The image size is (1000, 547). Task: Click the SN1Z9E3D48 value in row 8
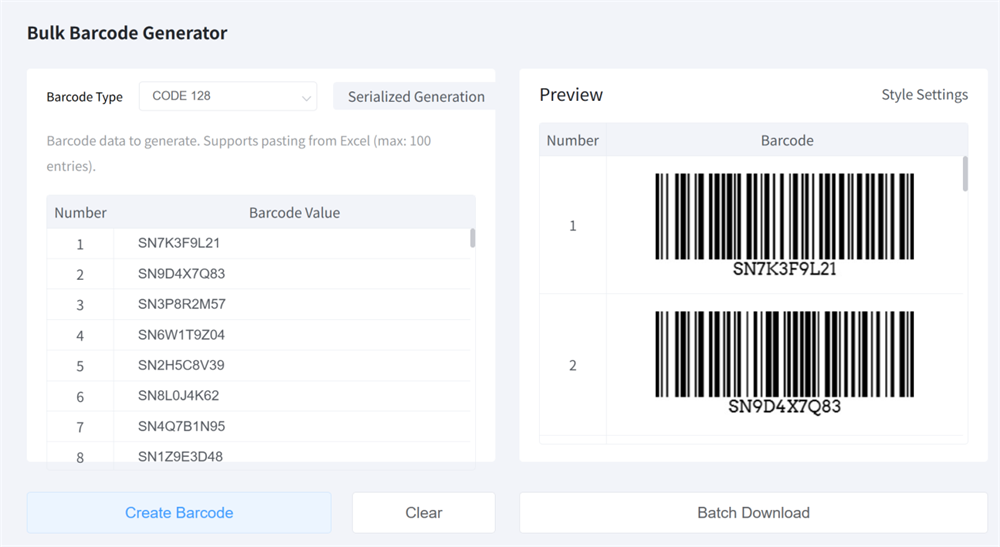point(180,457)
